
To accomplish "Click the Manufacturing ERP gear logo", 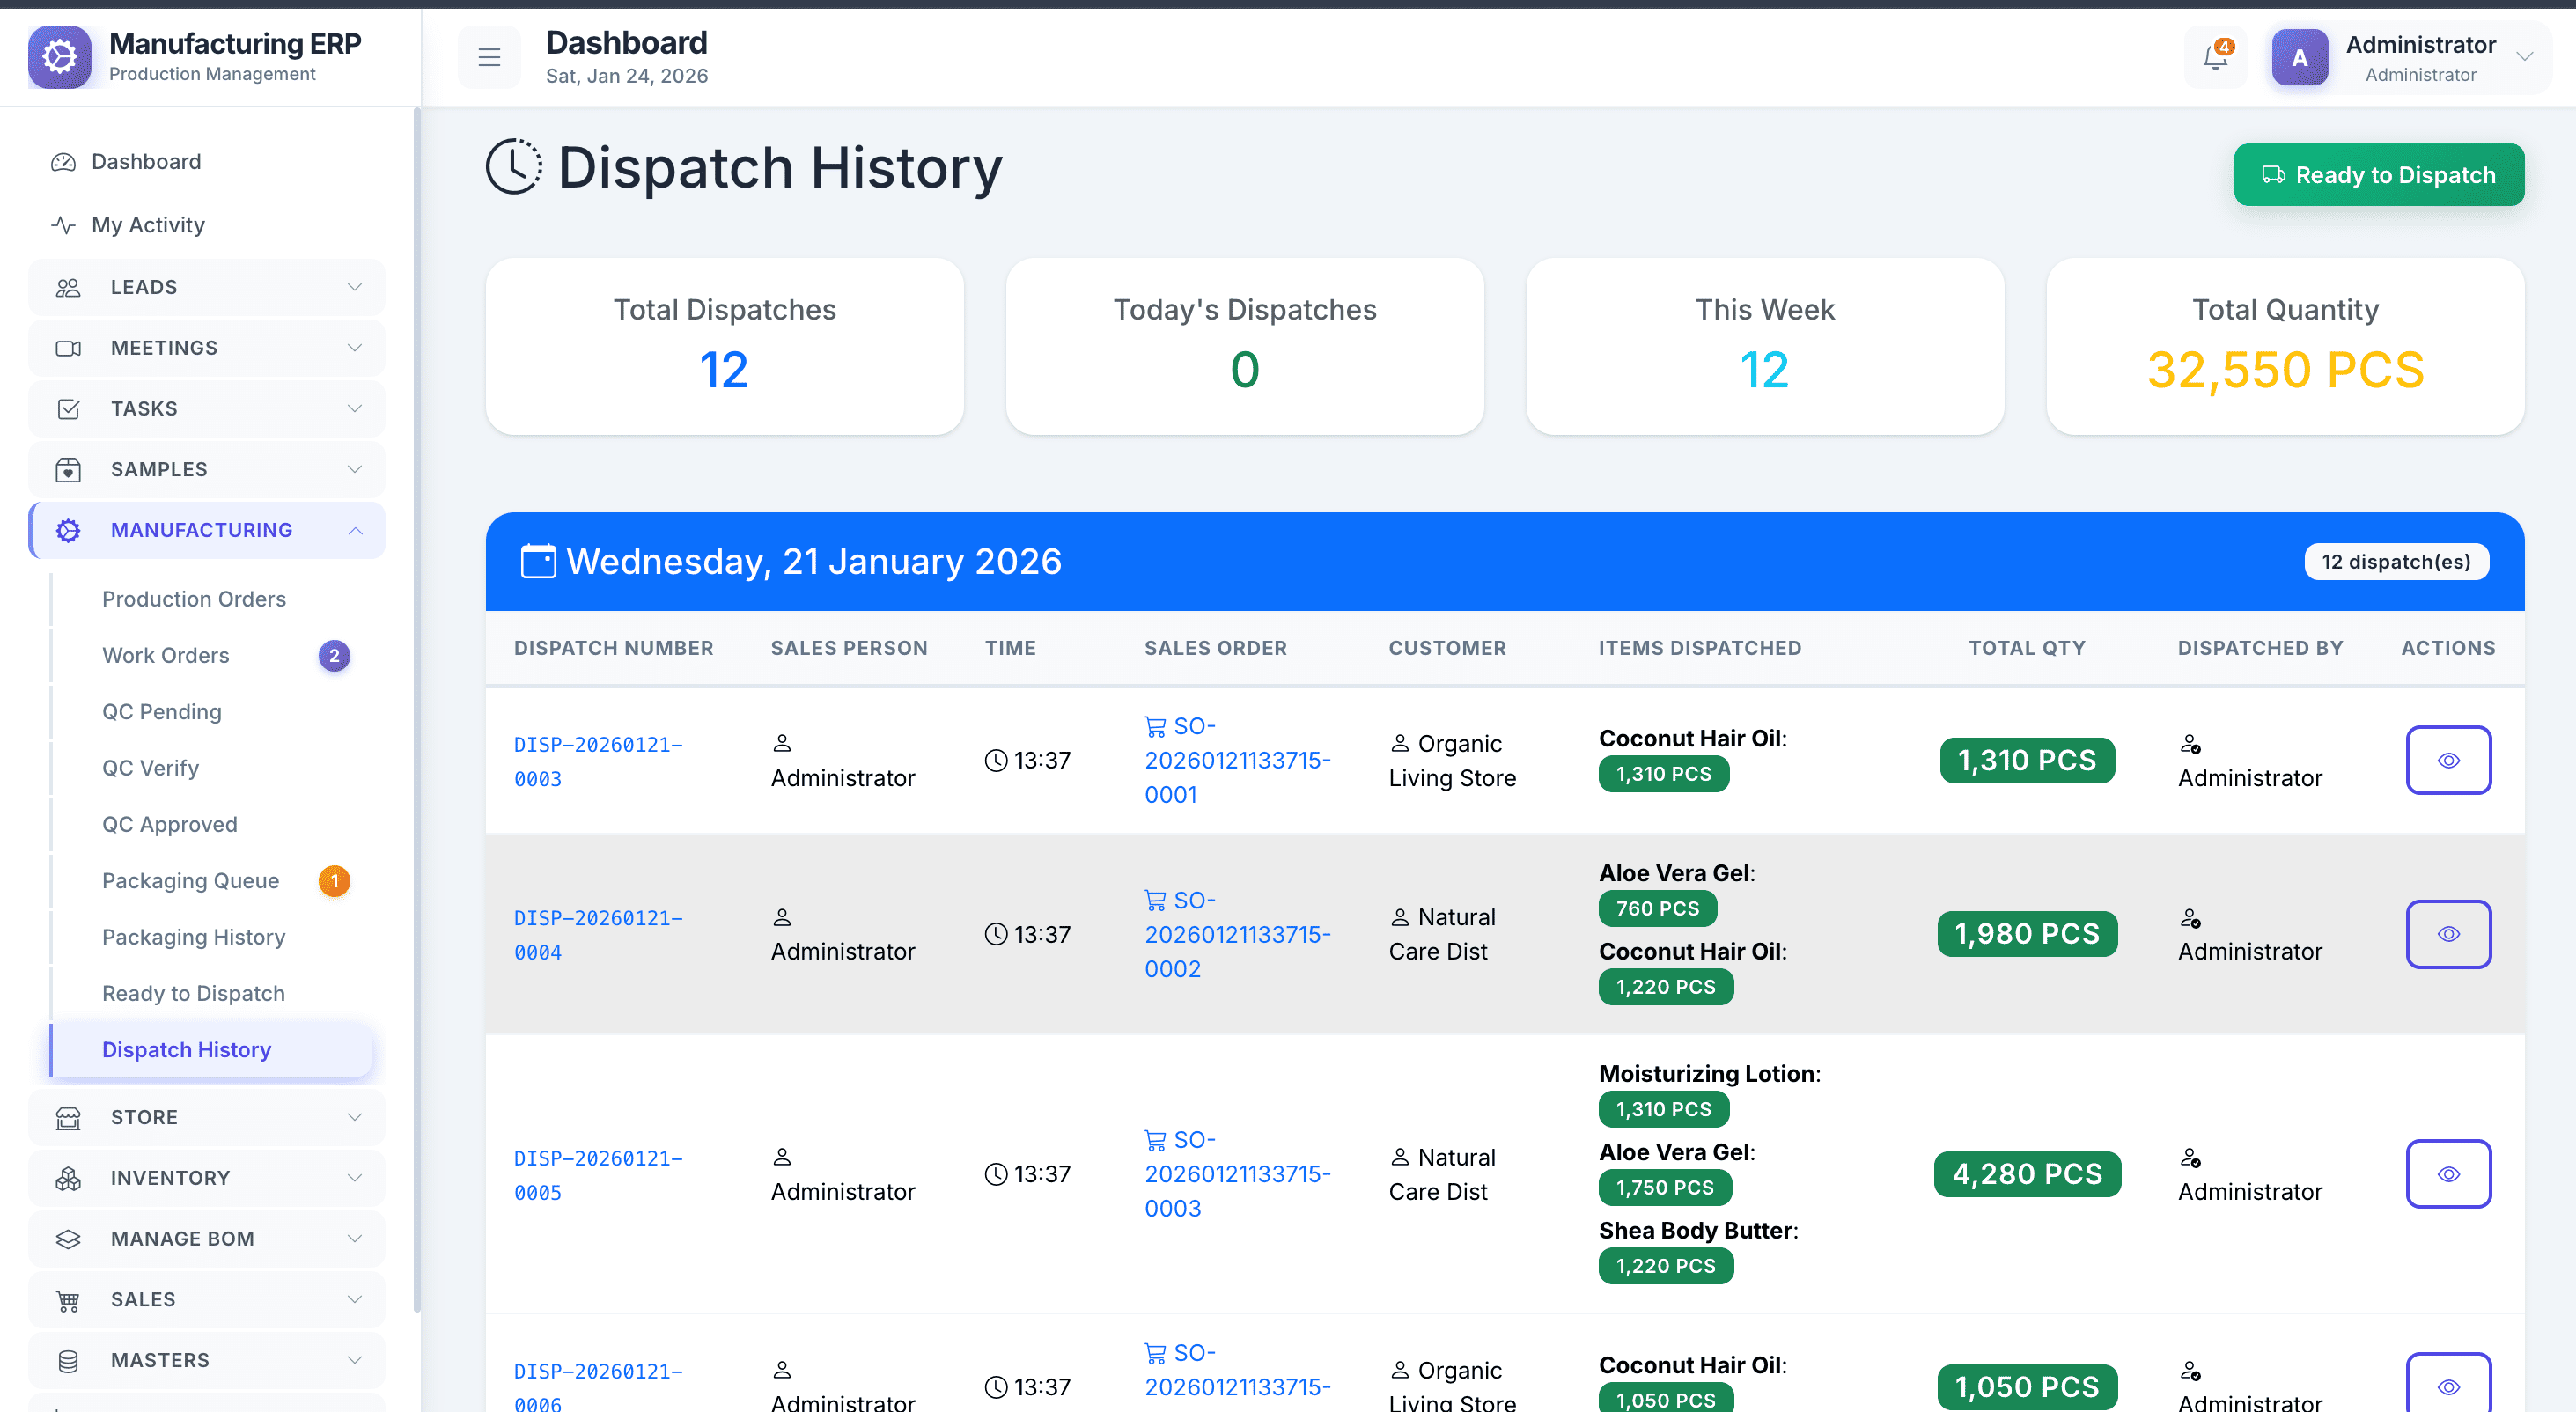I will point(60,57).
